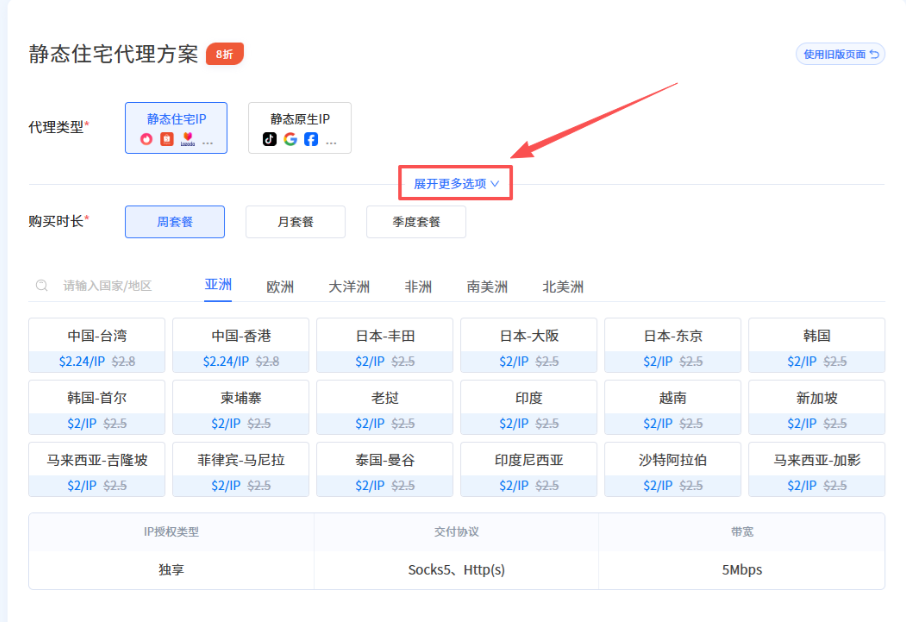Image resolution: width=906 pixels, height=622 pixels.
Task: Select the 韩国 location card
Action: click(x=816, y=345)
